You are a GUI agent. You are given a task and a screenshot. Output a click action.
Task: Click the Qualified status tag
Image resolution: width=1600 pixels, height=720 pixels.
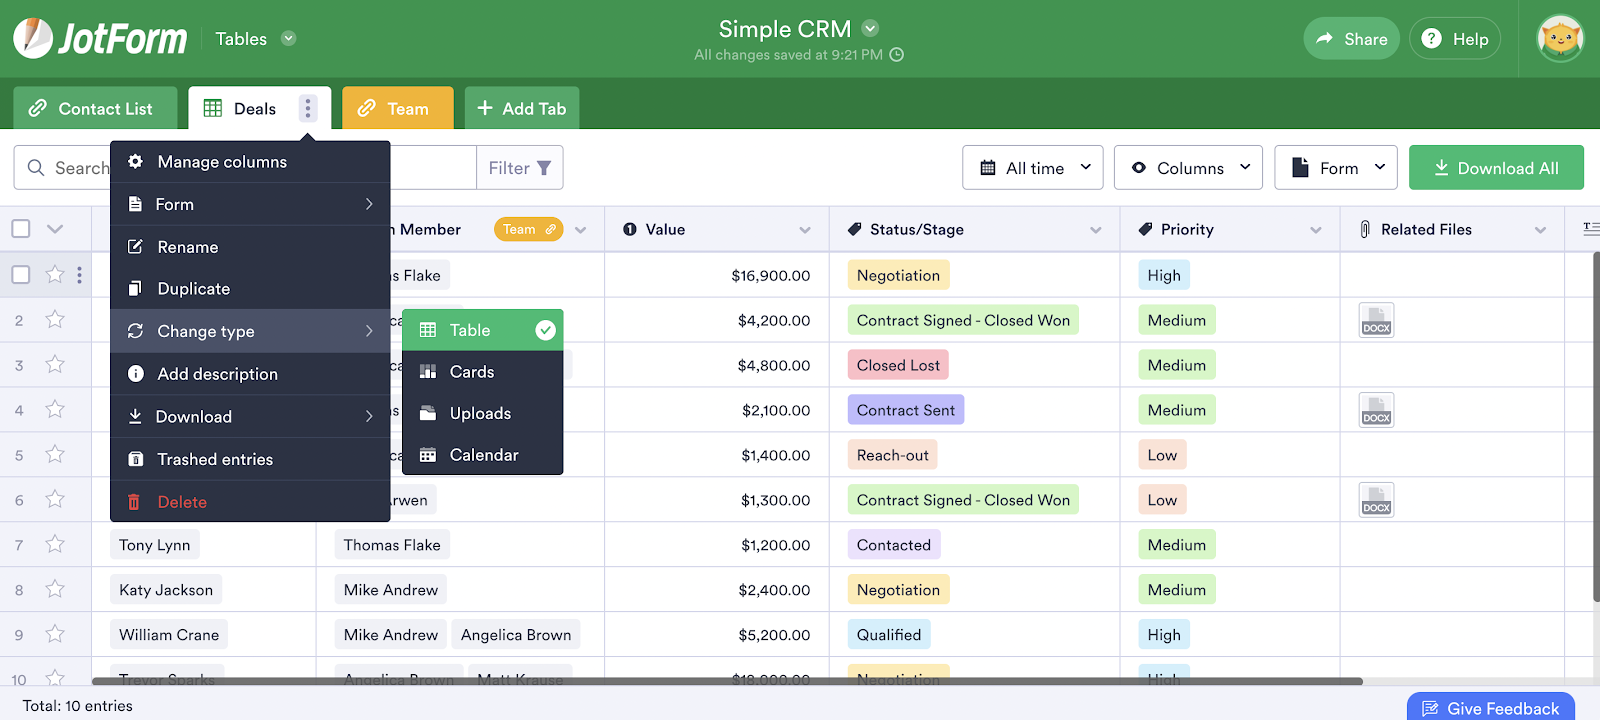(x=889, y=635)
